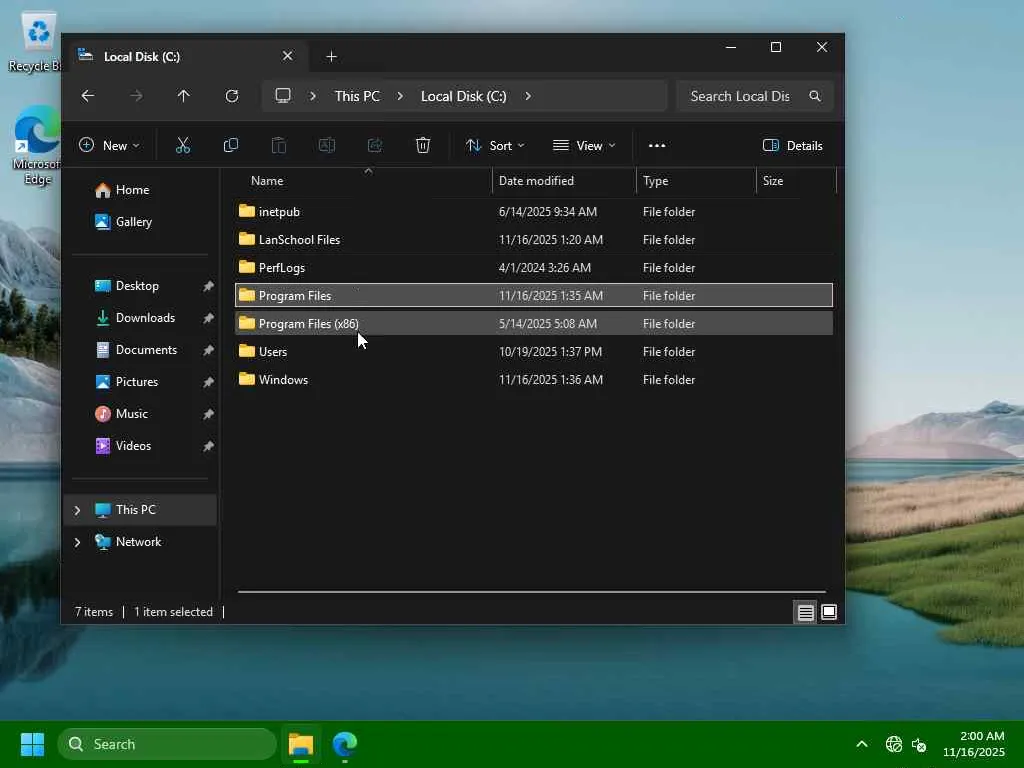This screenshot has width=1024, height=768.
Task: Open the Sort dropdown menu
Action: coord(495,145)
